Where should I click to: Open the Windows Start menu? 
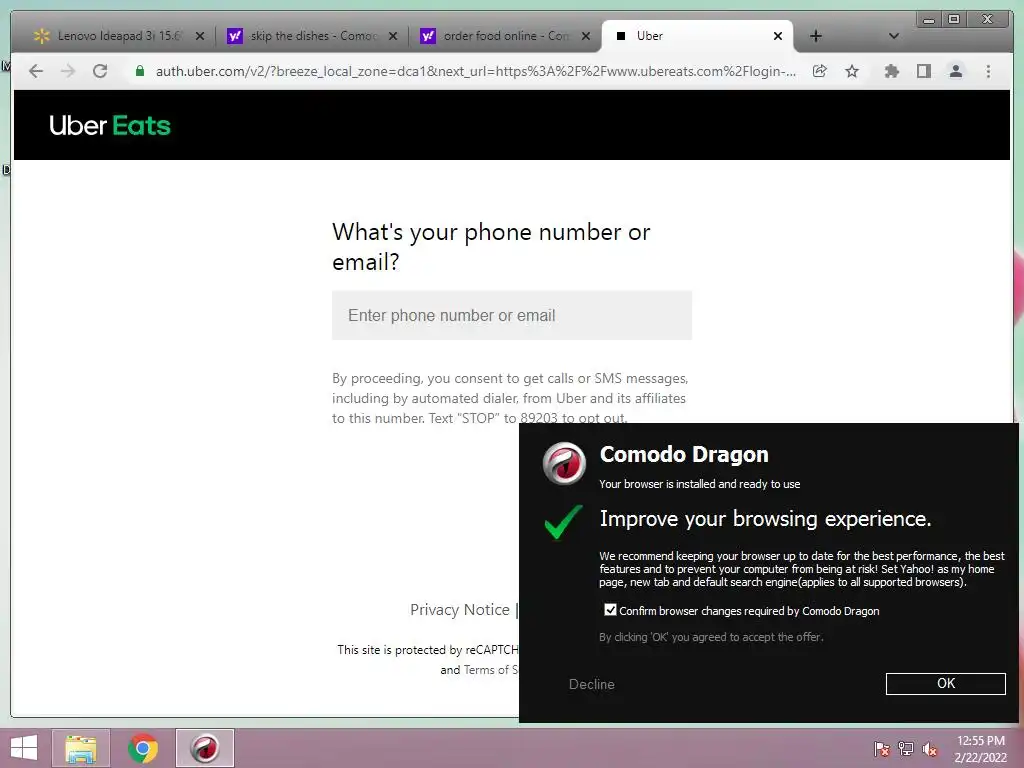coord(24,748)
